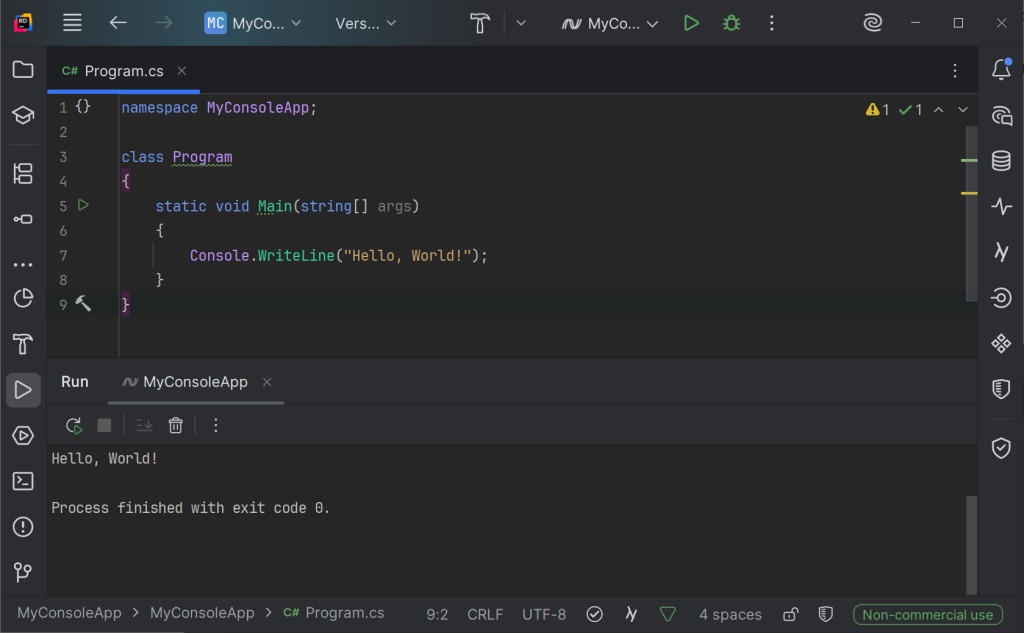Click the UTF-8 encoding indicator

(x=544, y=614)
